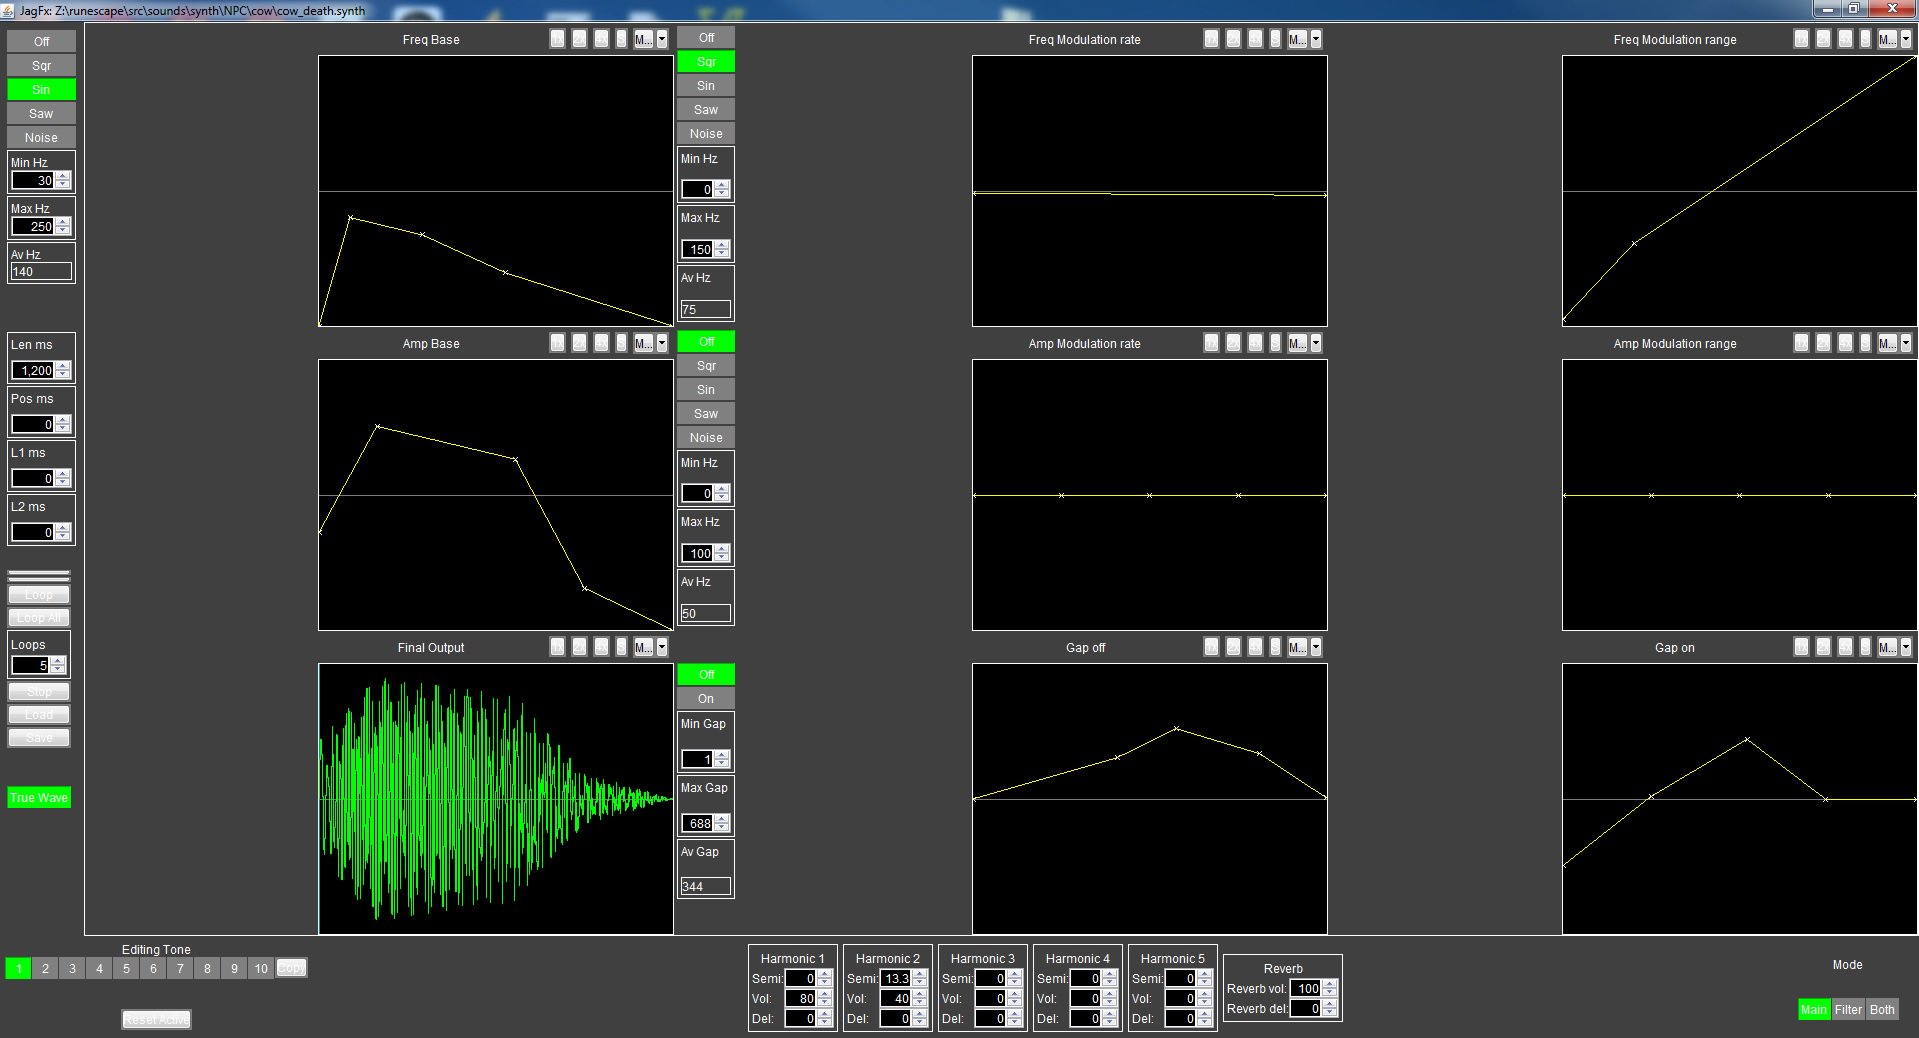The height and width of the screenshot is (1038, 1919).
Task: Click the 2x button above Freq Modulation range
Action: [x=1823, y=39]
